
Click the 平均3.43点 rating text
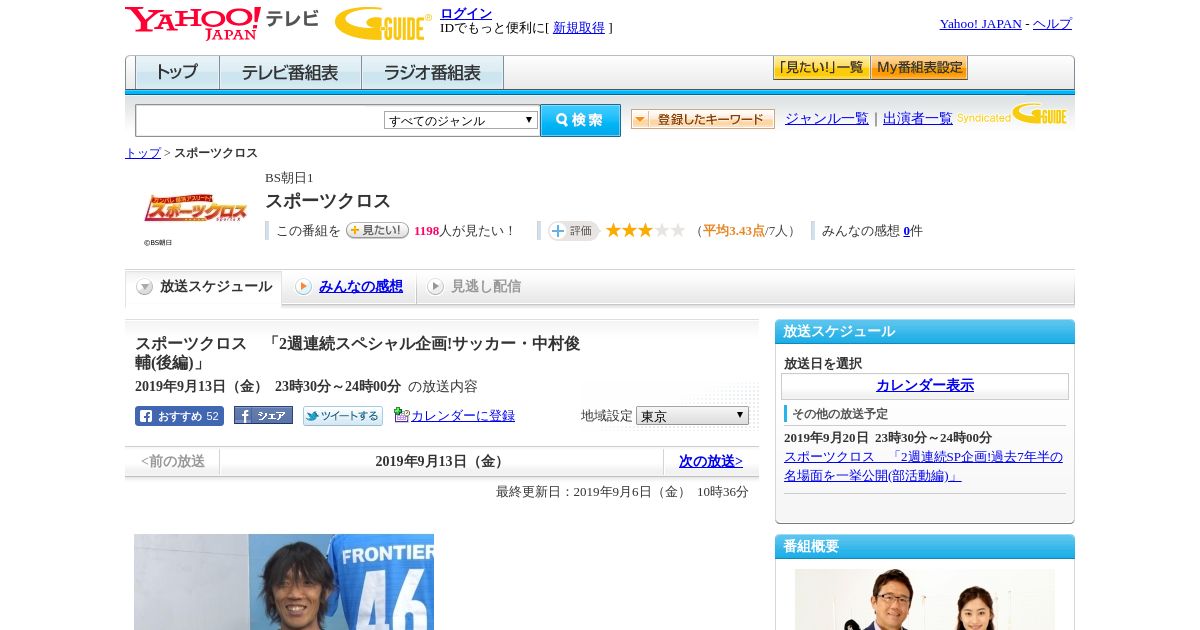pyautogui.click(x=733, y=231)
